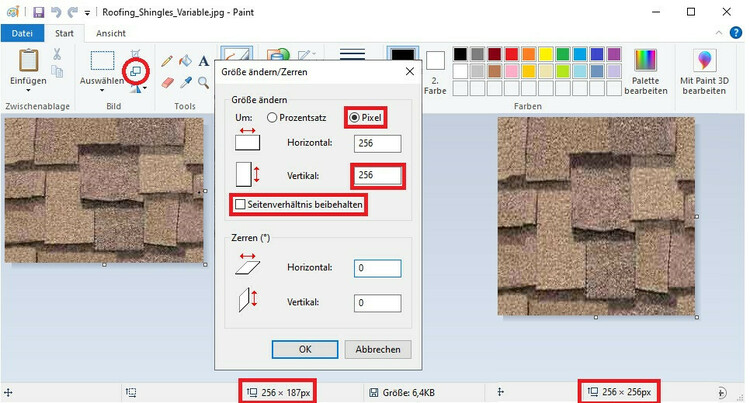Screen dimensions: 750x403
Task: Select the Text tool
Action: coord(204,61)
